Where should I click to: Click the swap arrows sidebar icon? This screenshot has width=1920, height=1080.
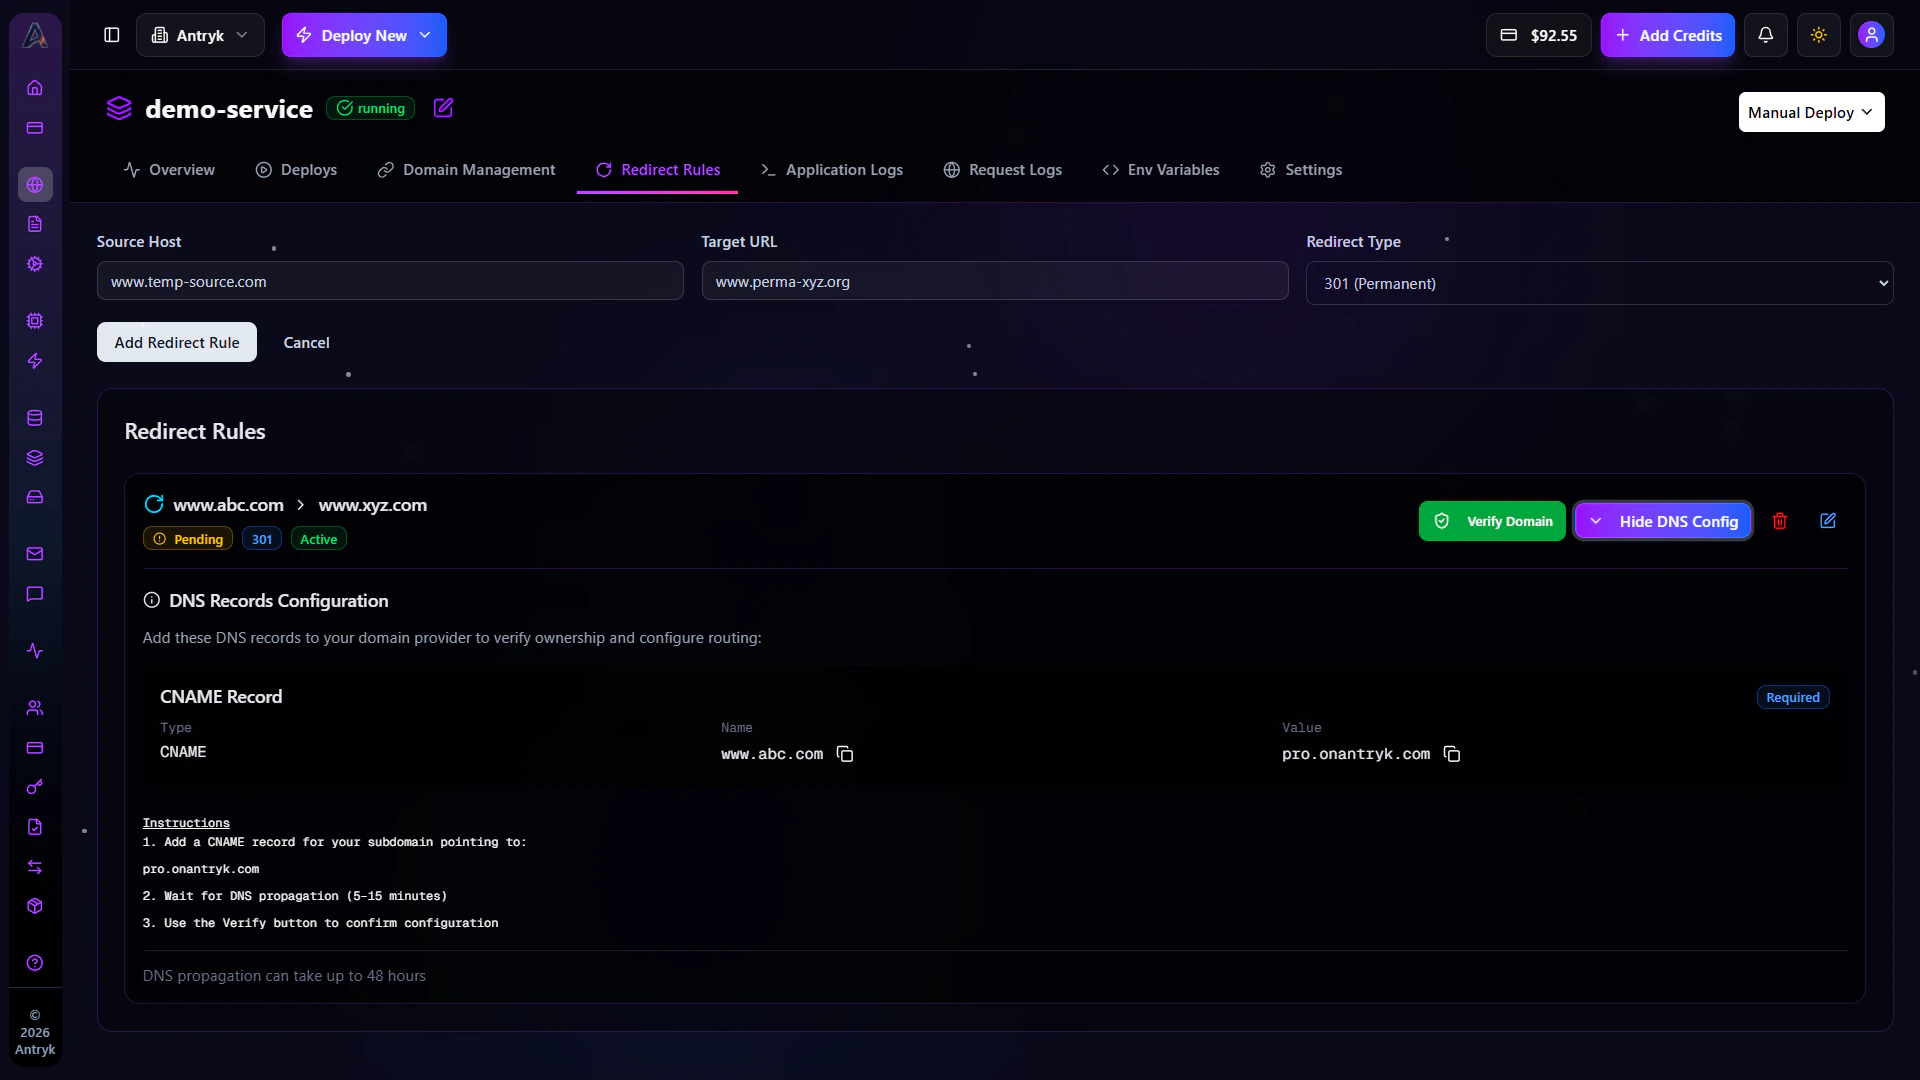coord(35,867)
